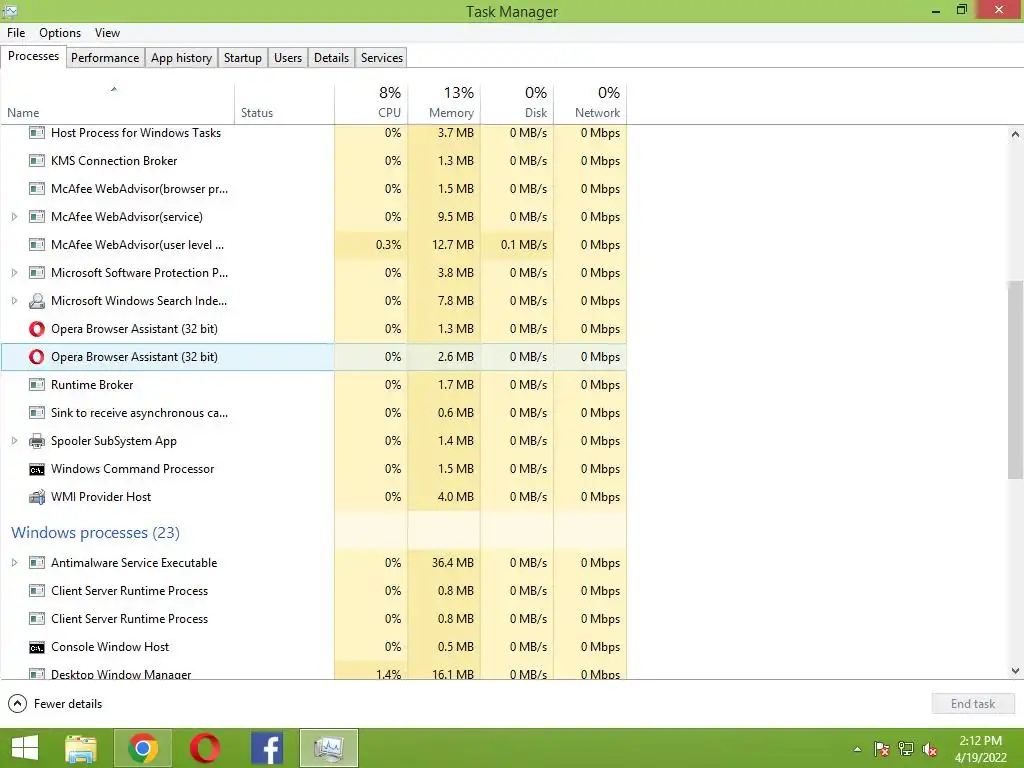
Task: Sort by the Status column header
Action: (x=284, y=104)
